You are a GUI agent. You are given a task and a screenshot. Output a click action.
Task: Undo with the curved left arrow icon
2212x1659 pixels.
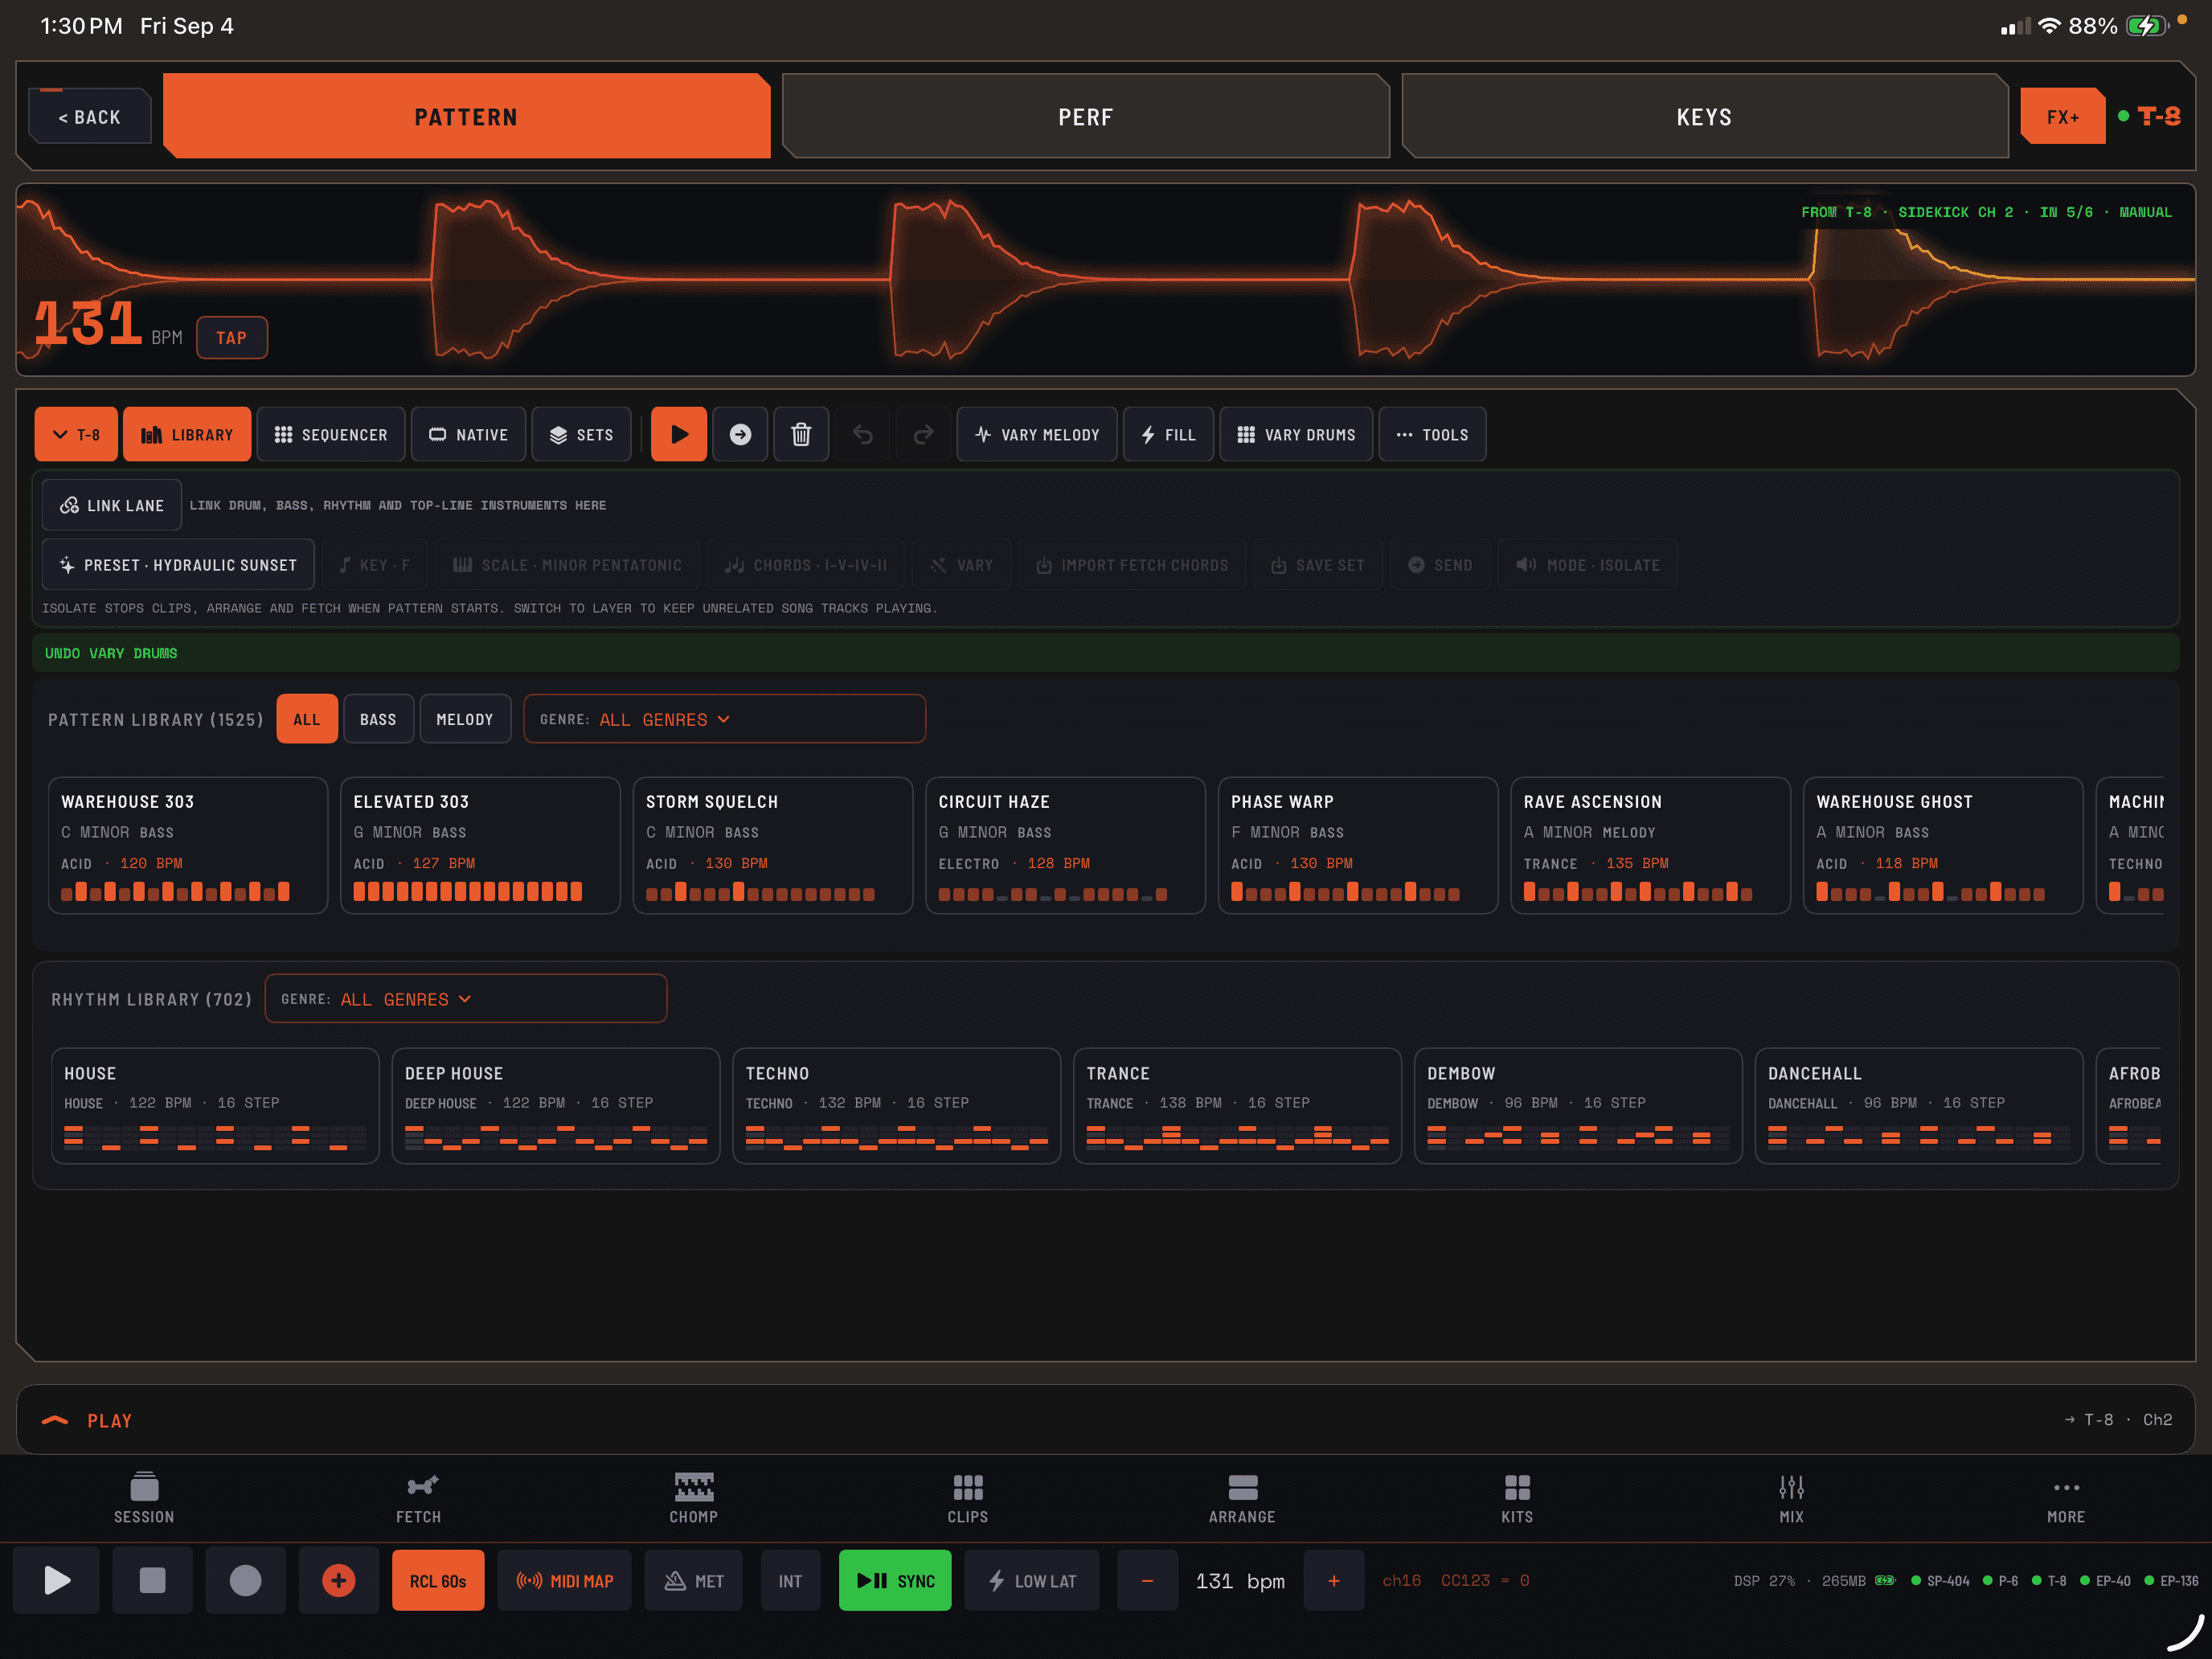click(x=863, y=434)
